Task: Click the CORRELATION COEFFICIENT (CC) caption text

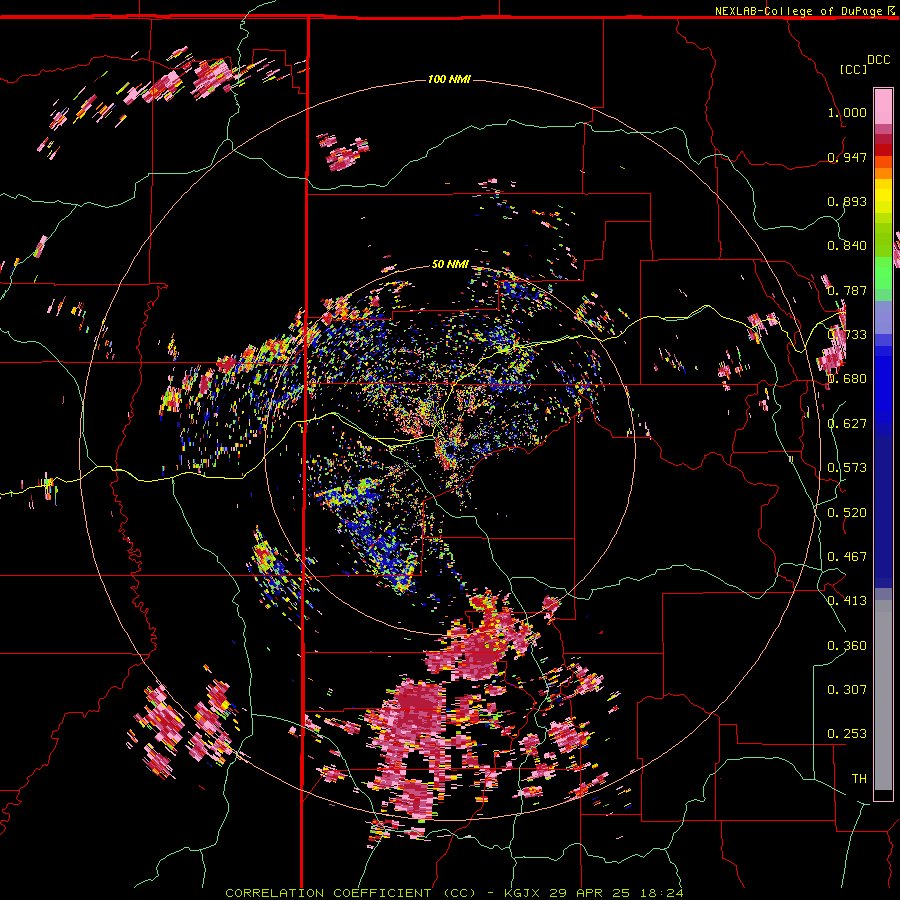Action: (x=350, y=893)
